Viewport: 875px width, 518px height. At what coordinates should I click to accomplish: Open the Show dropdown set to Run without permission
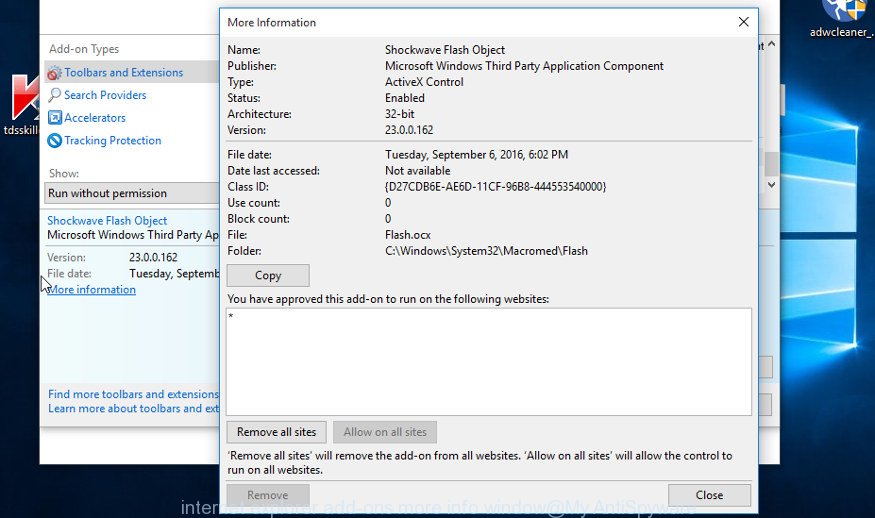click(132, 193)
